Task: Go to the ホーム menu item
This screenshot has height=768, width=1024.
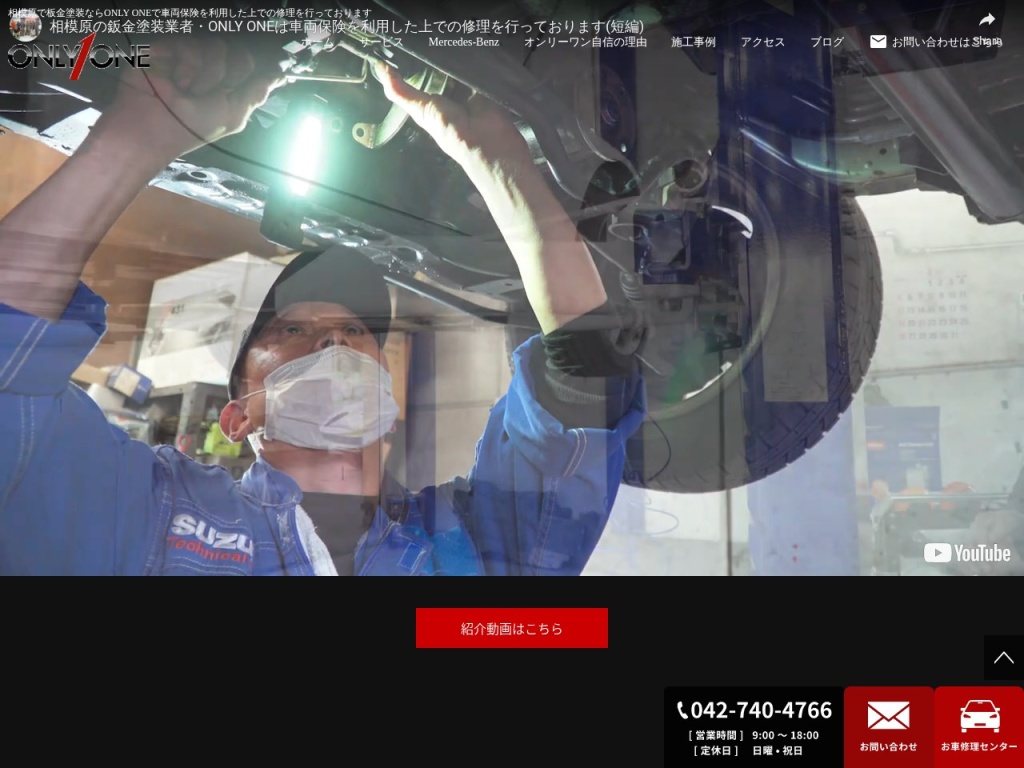Action: (x=318, y=42)
